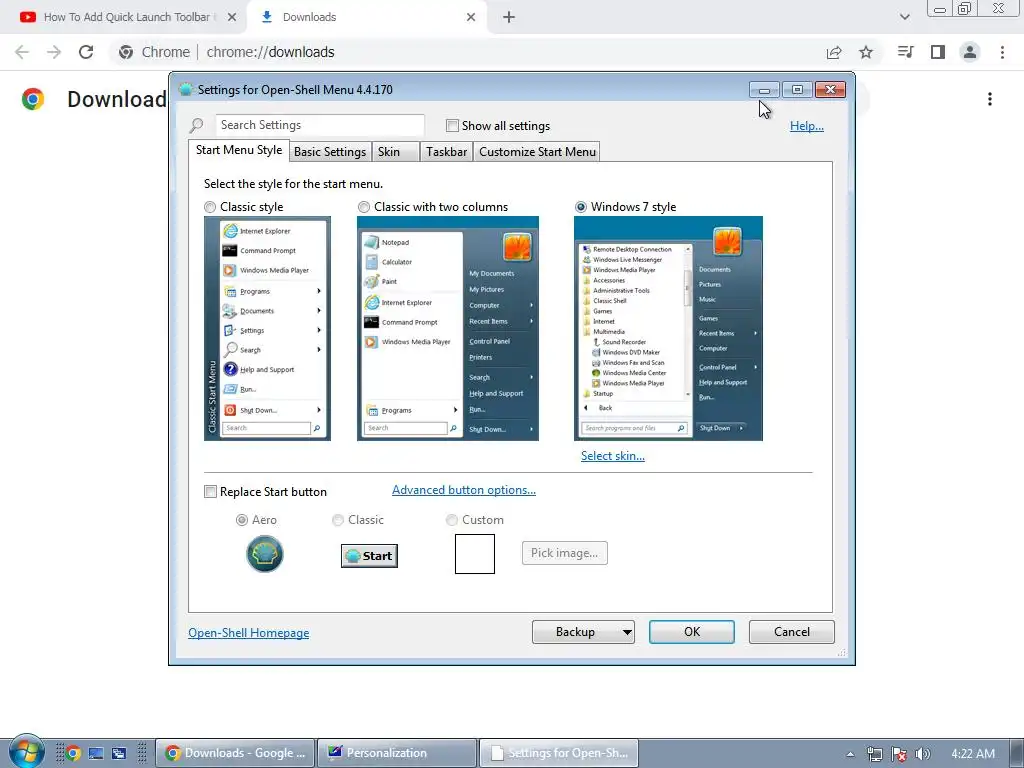Switch to the Start Menu Style tab
This screenshot has height=768, width=1024.
[239, 150]
